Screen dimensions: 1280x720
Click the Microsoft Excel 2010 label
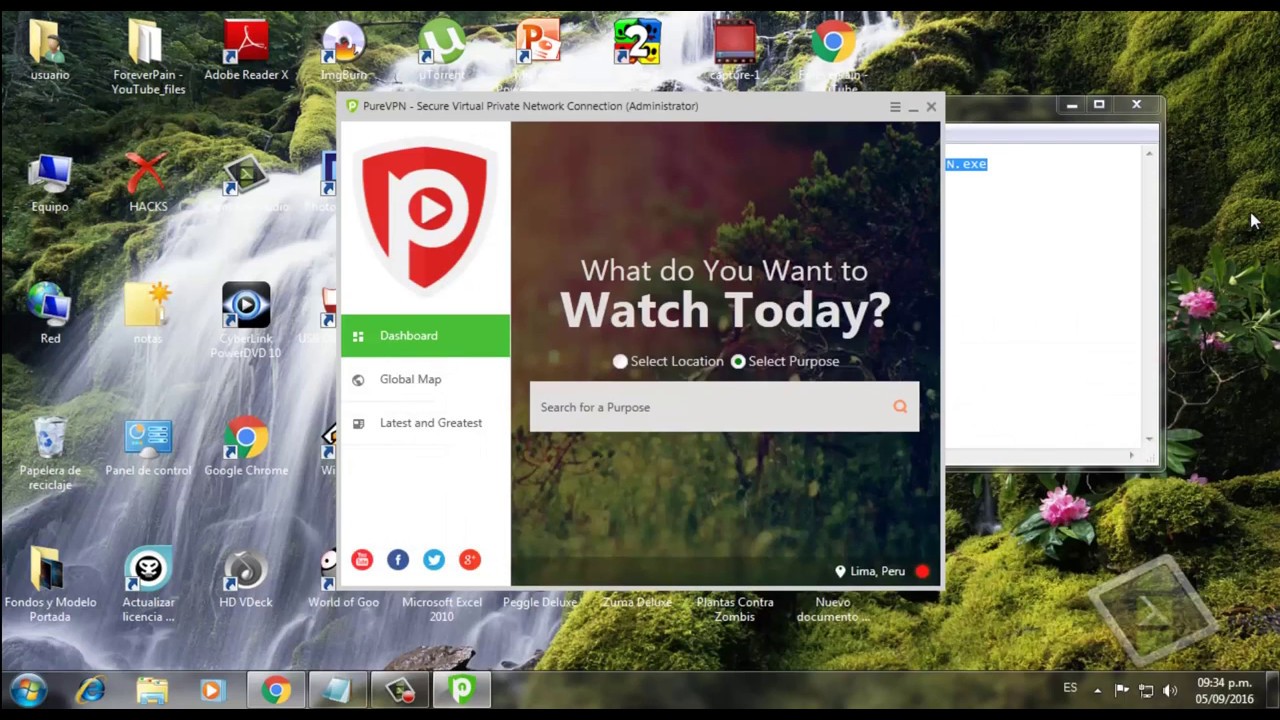pos(441,610)
